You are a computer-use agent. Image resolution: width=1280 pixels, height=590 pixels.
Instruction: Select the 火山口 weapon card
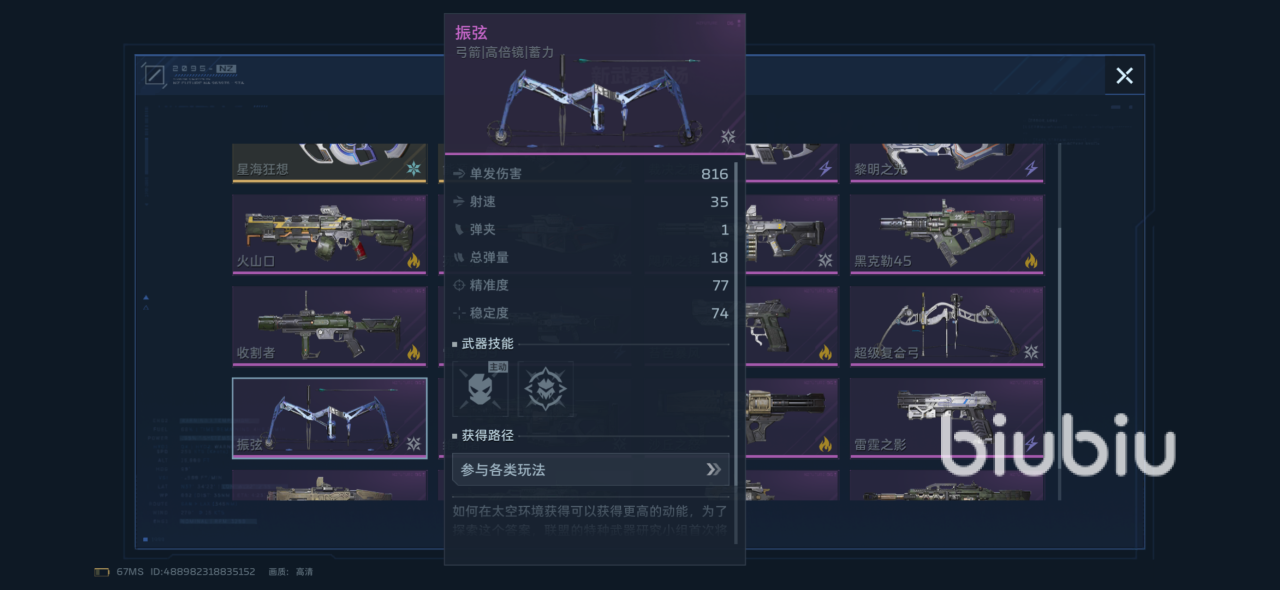click(x=330, y=234)
